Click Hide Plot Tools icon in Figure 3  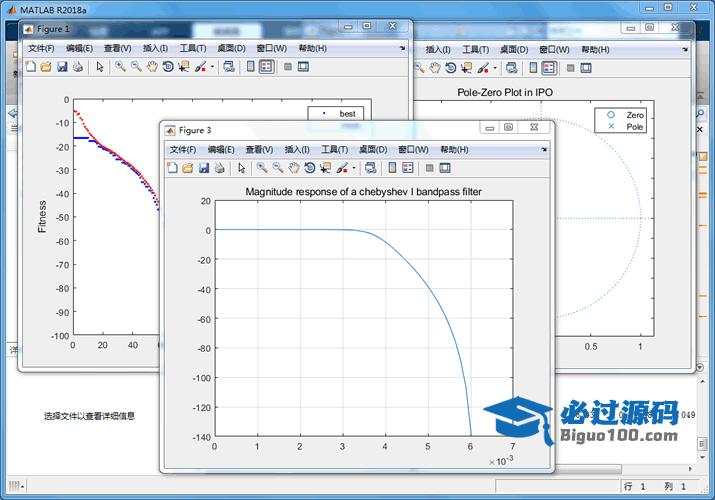pyautogui.click(x=430, y=168)
